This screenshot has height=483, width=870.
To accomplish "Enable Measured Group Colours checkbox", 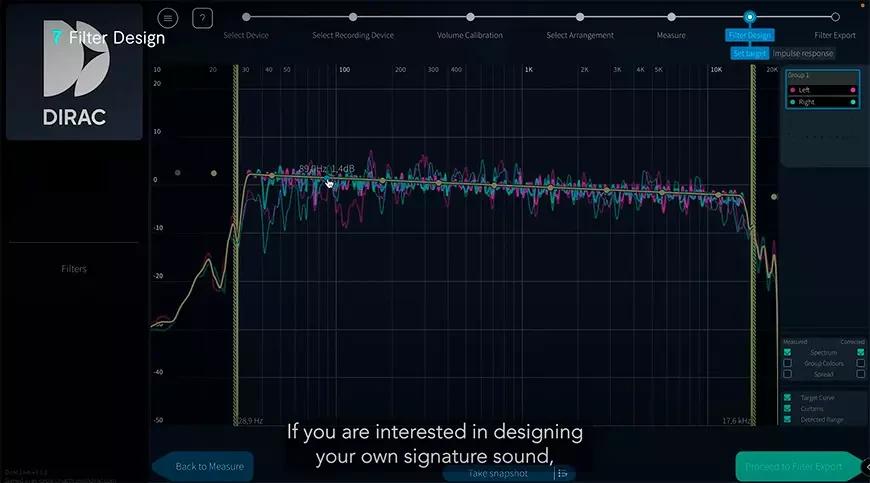I will click(787, 363).
